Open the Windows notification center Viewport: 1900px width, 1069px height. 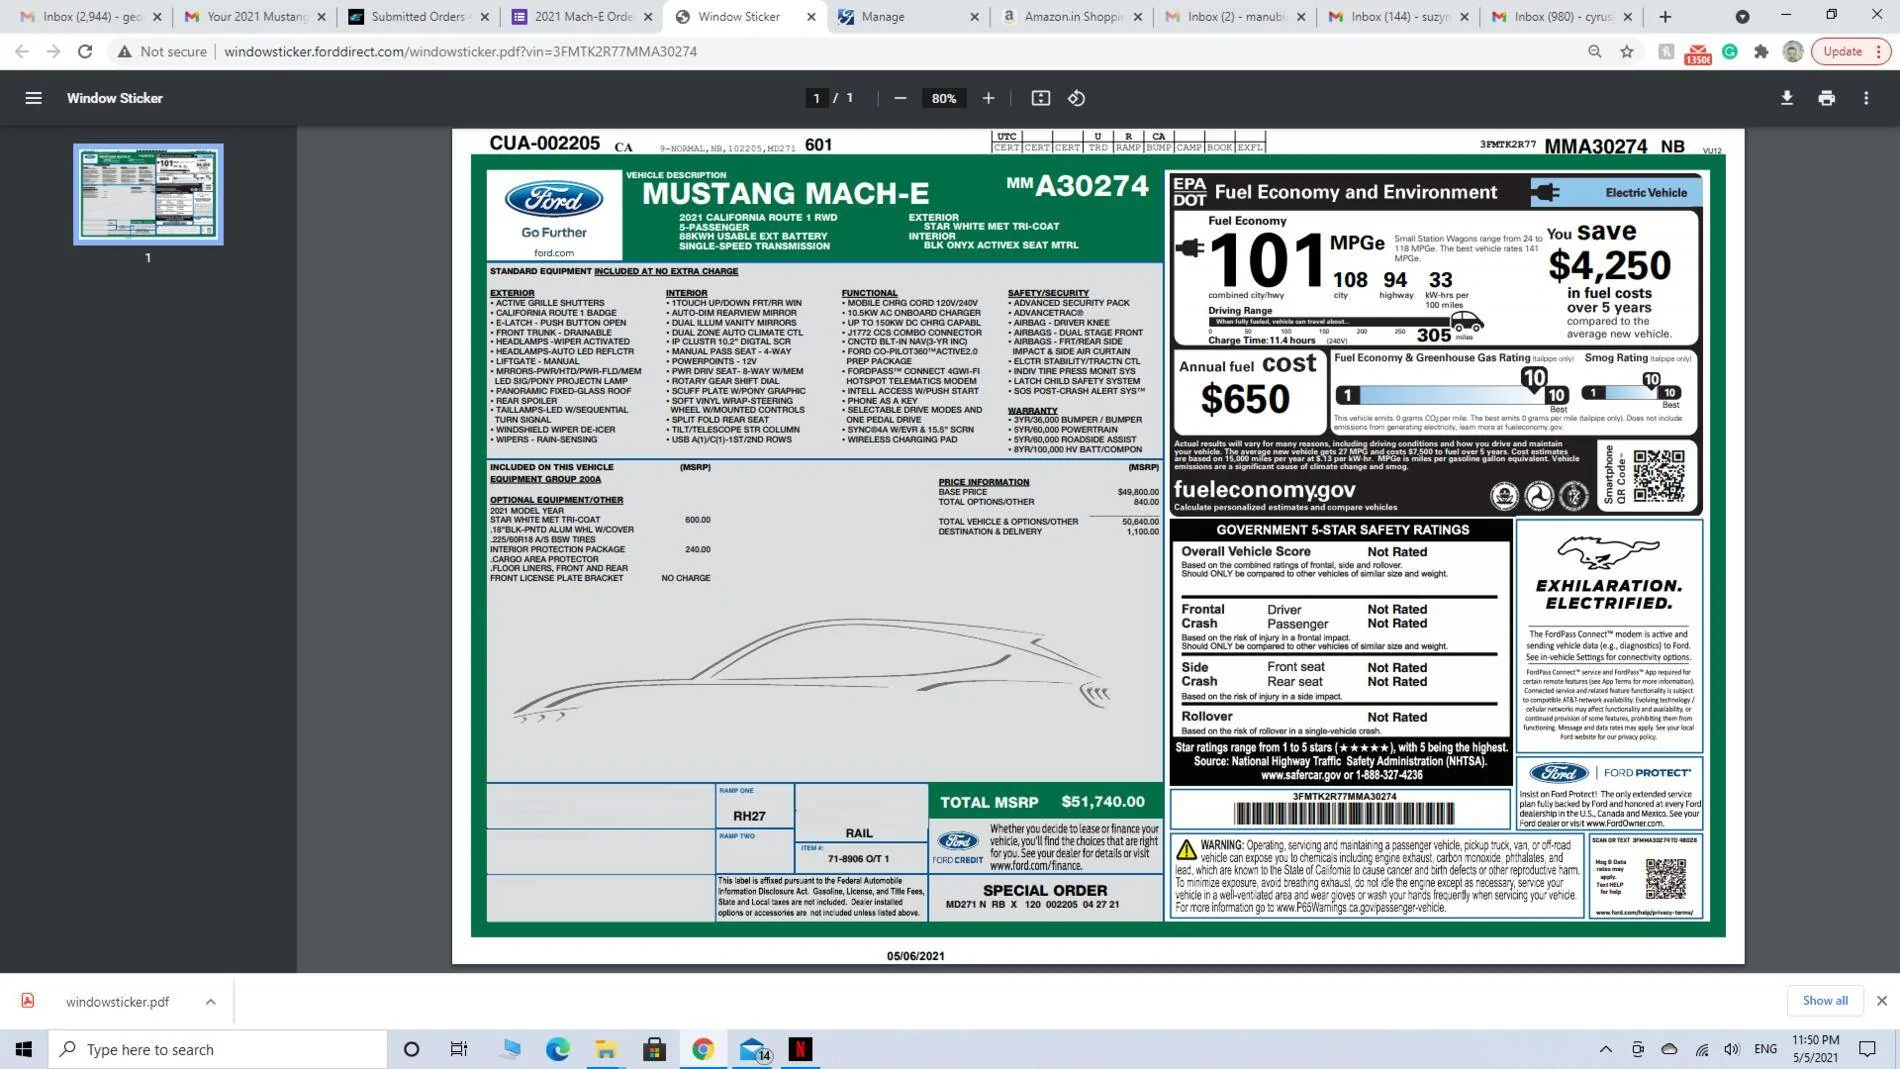tap(1867, 1049)
